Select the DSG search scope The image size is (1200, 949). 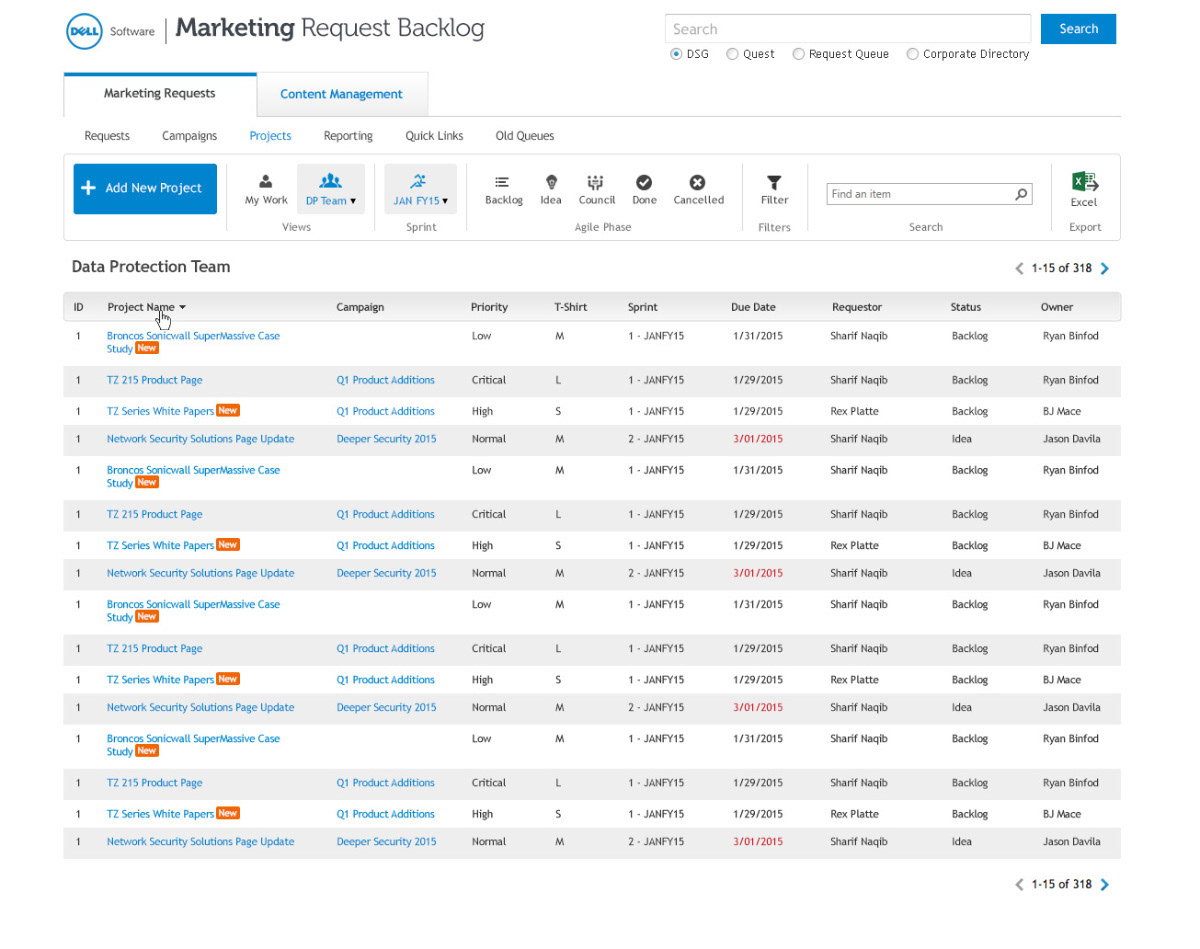click(676, 54)
